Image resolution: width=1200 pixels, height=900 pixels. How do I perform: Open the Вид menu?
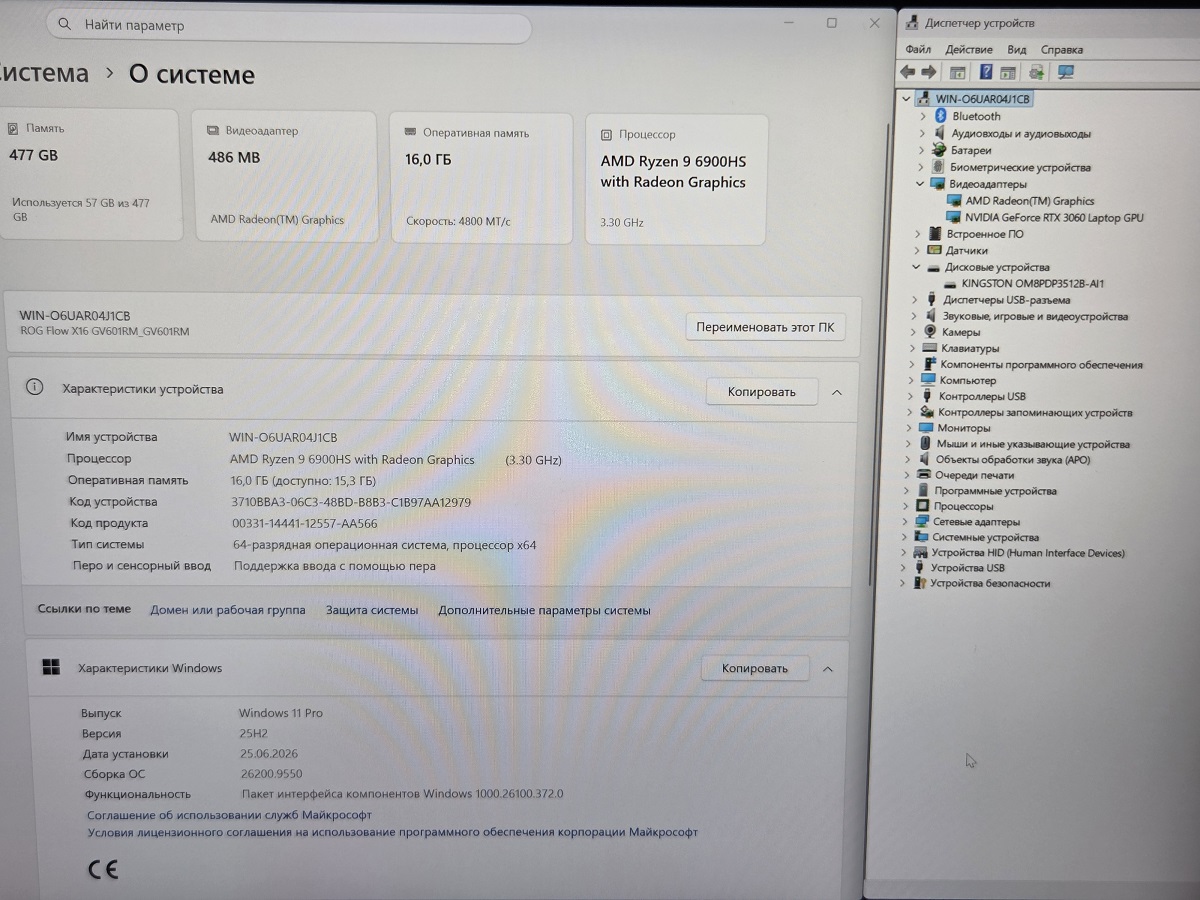(1016, 49)
